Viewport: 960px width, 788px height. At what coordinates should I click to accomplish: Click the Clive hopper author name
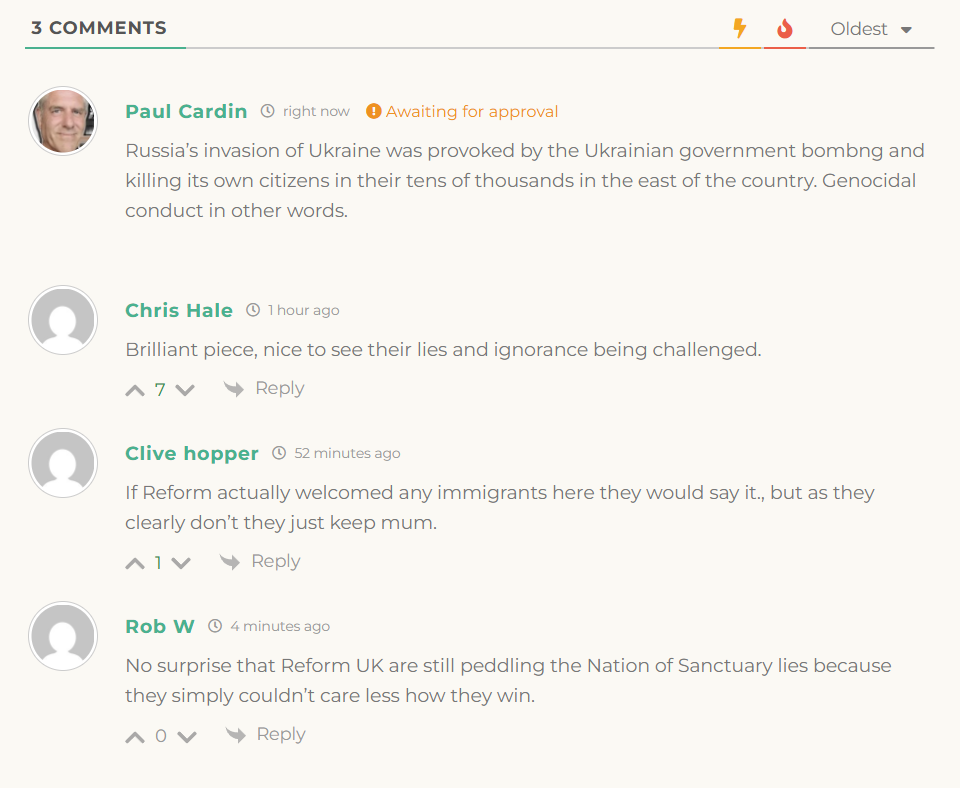point(192,453)
